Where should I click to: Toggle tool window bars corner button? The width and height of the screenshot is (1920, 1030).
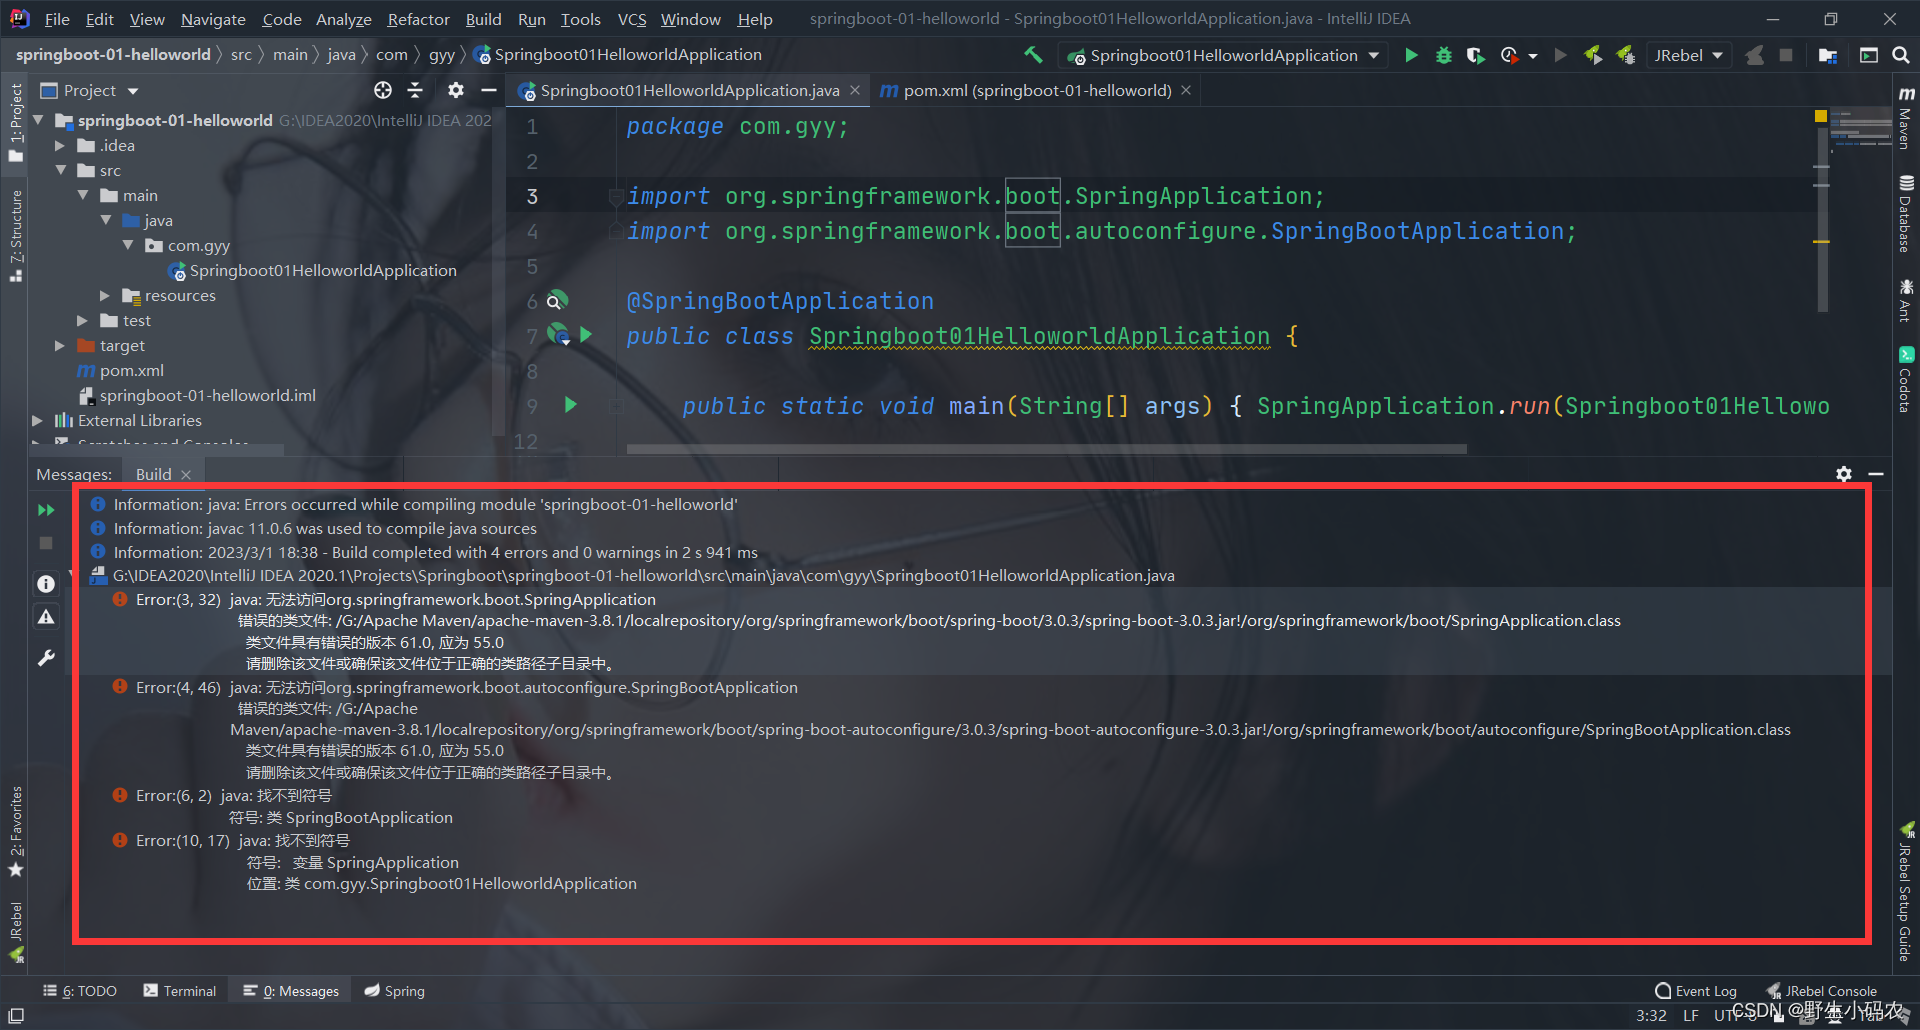pos(16,1015)
